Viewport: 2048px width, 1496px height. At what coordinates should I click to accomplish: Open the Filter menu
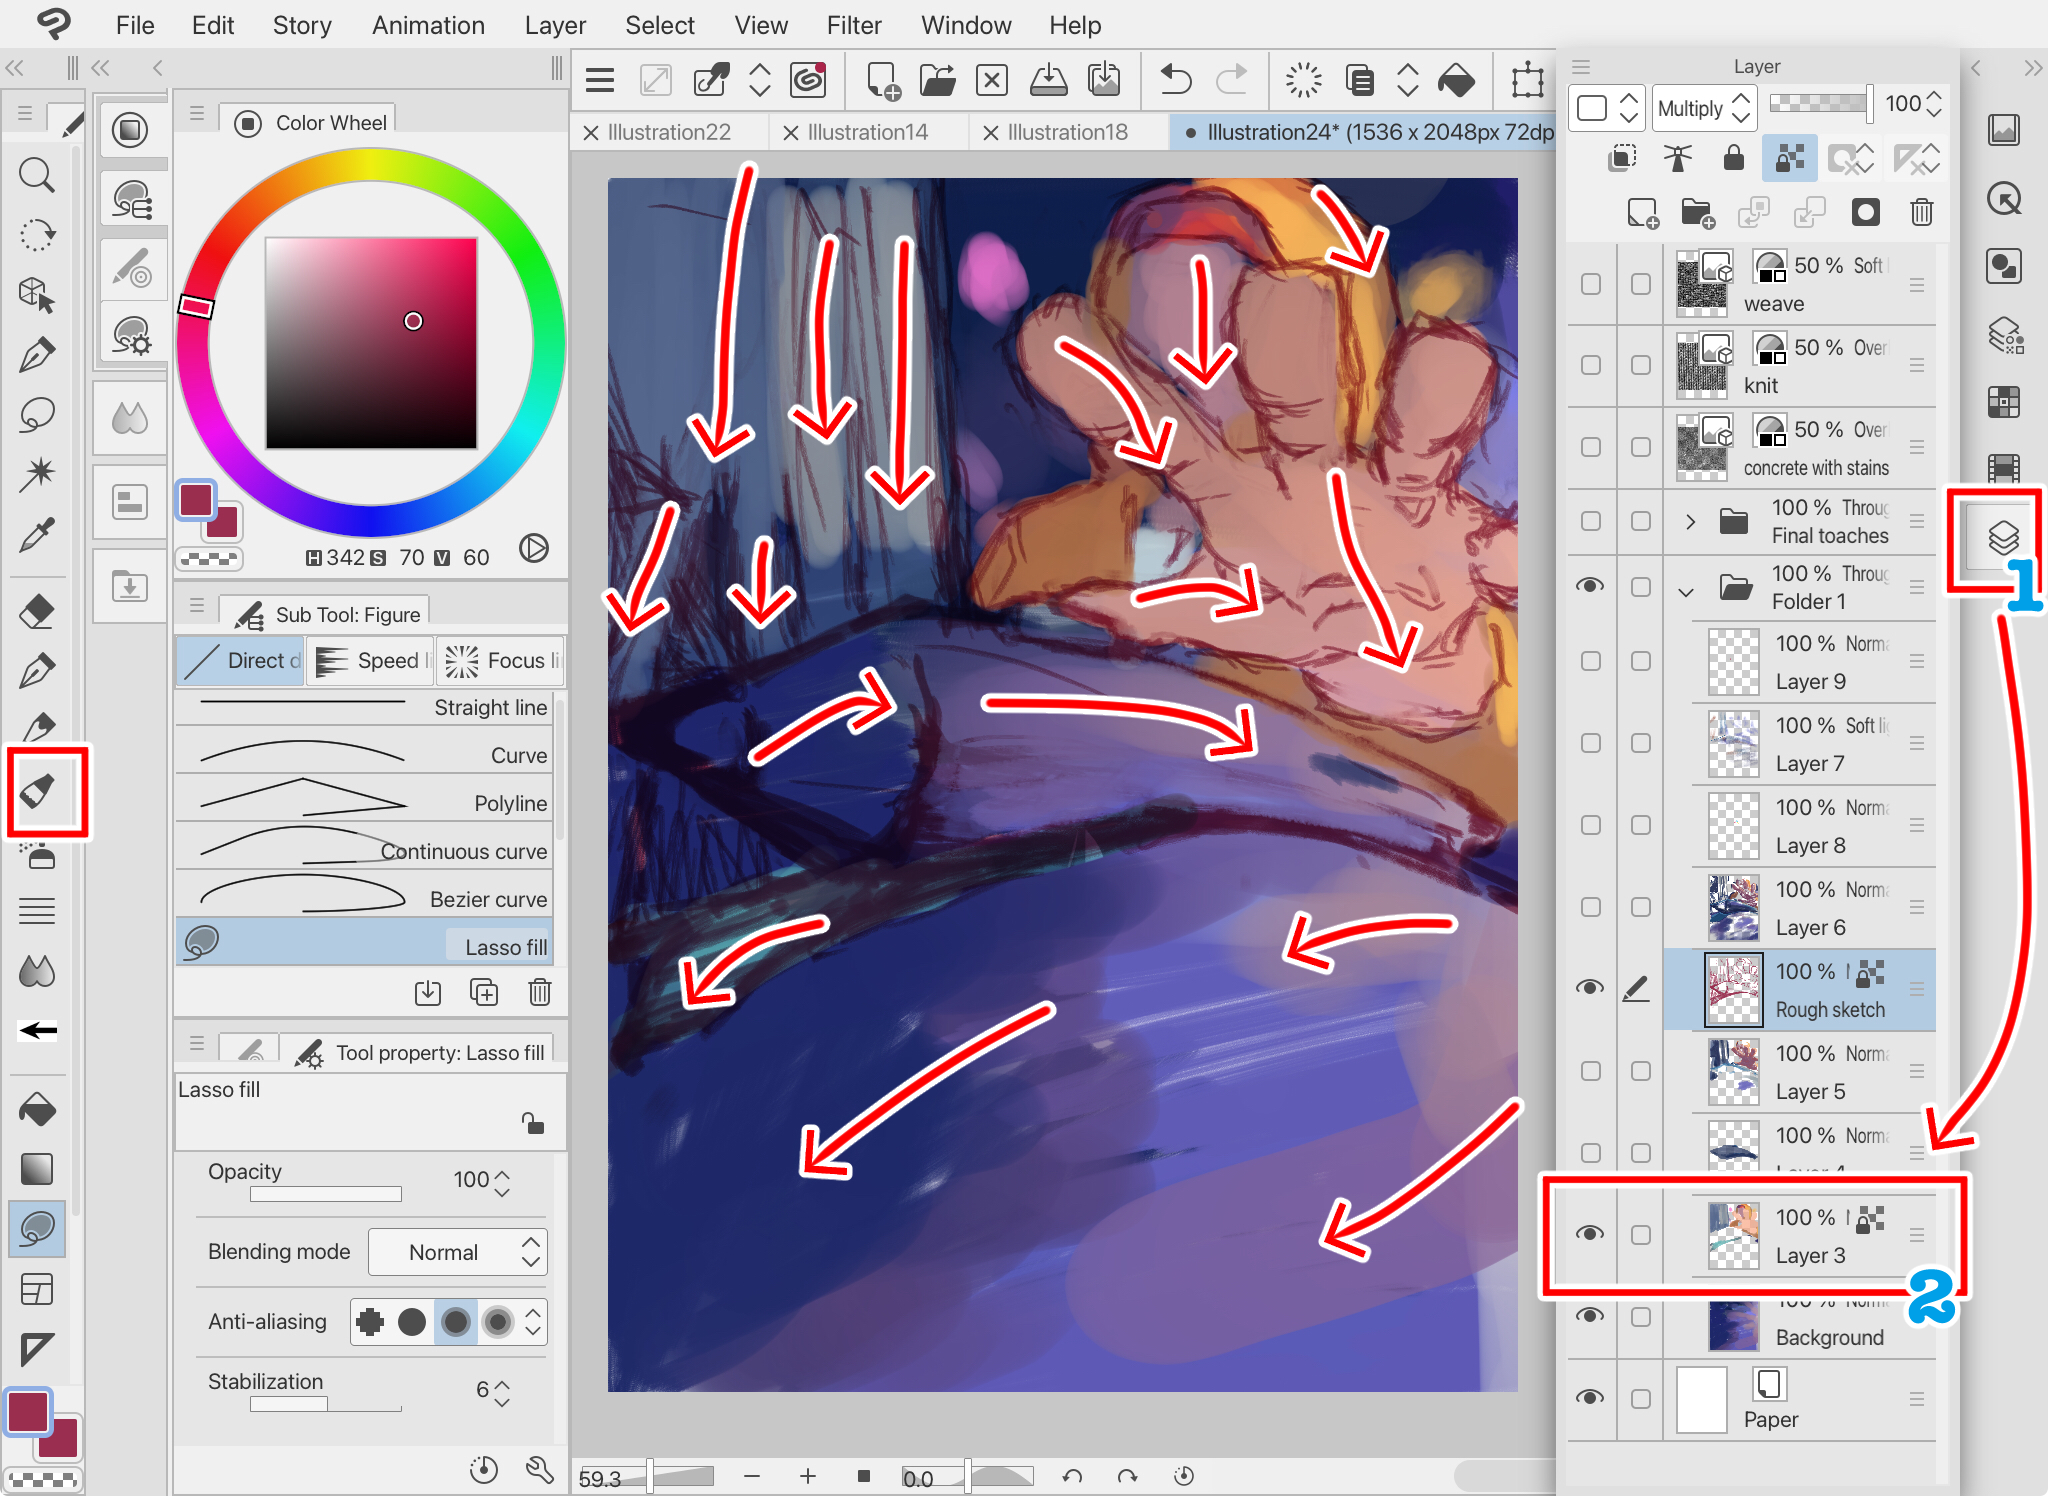(x=854, y=25)
